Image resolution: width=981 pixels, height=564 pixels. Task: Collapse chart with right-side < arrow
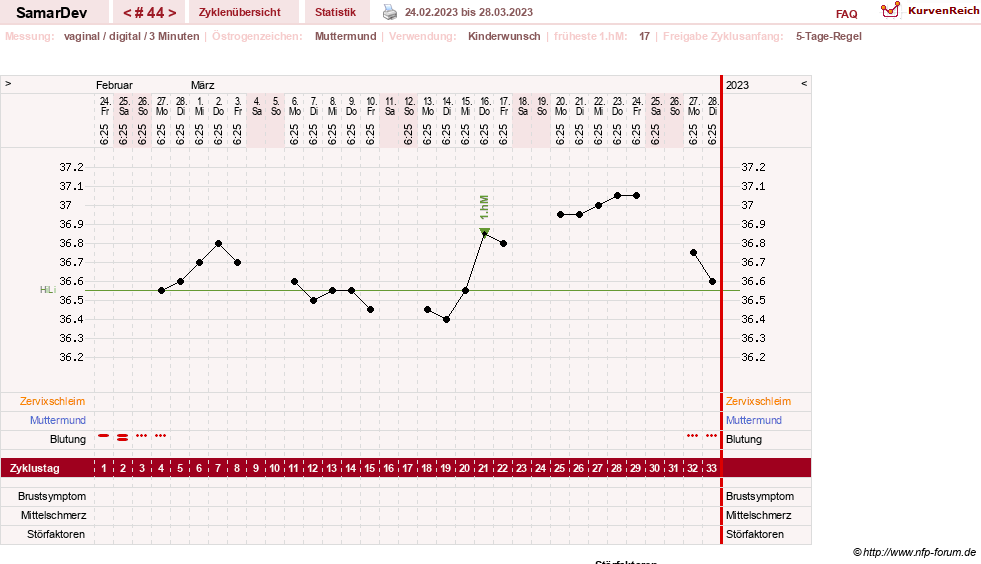(x=804, y=83)
